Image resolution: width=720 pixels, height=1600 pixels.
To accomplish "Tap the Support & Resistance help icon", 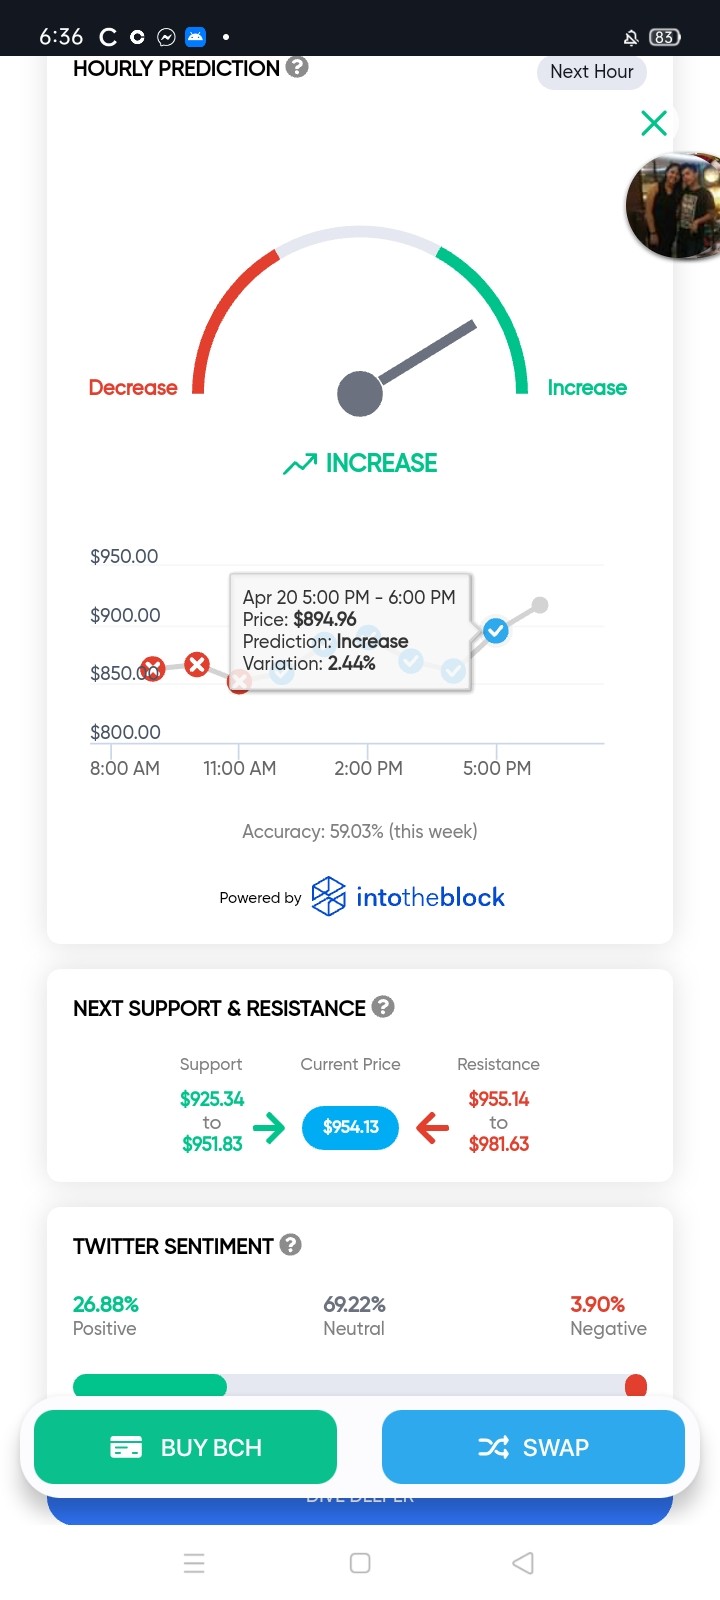I will 383,1007.
